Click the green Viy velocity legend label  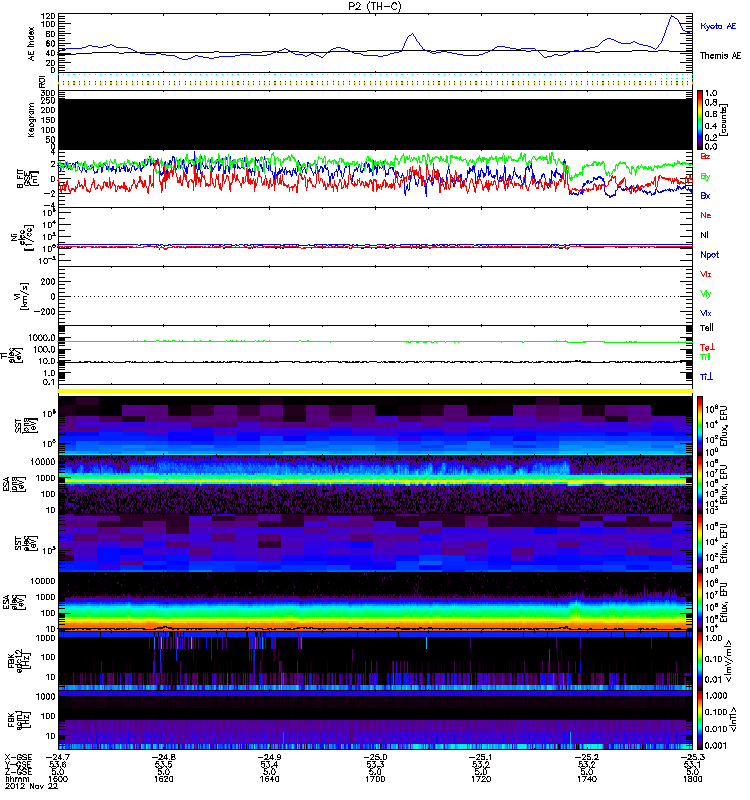[x=705, y=294]
